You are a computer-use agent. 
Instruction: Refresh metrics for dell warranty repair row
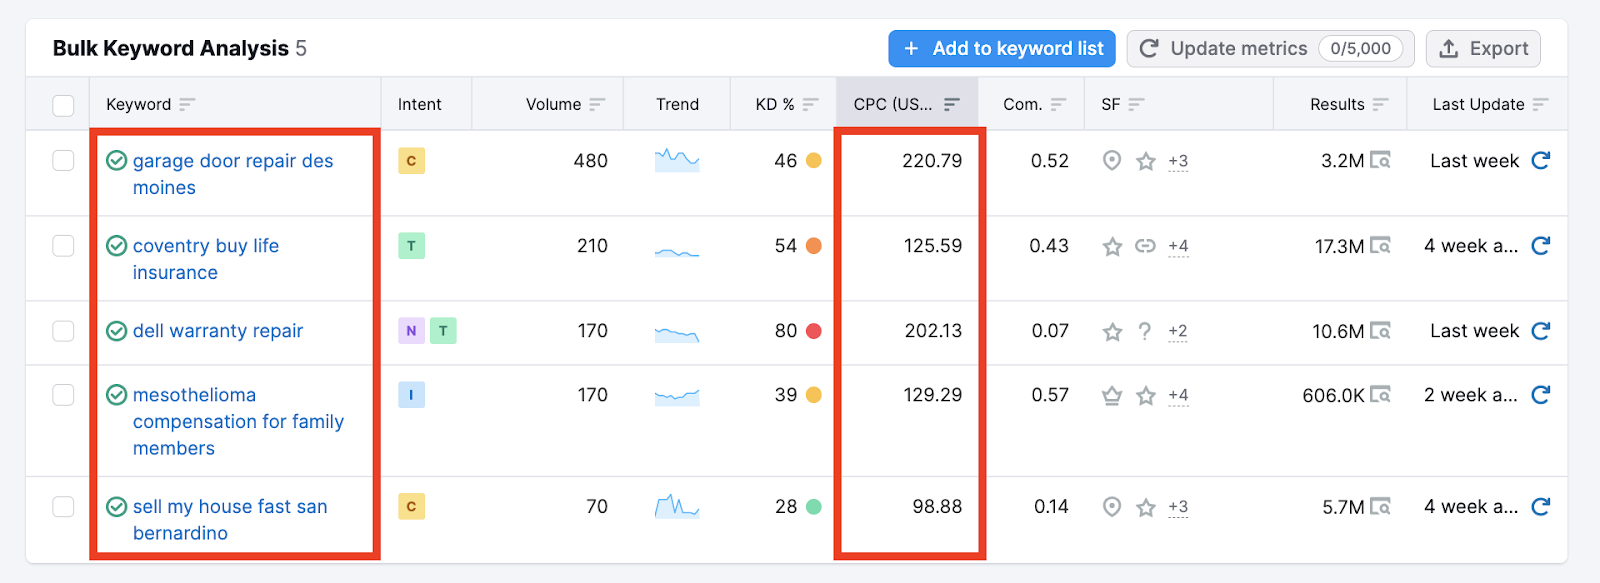click(1540, 331)
